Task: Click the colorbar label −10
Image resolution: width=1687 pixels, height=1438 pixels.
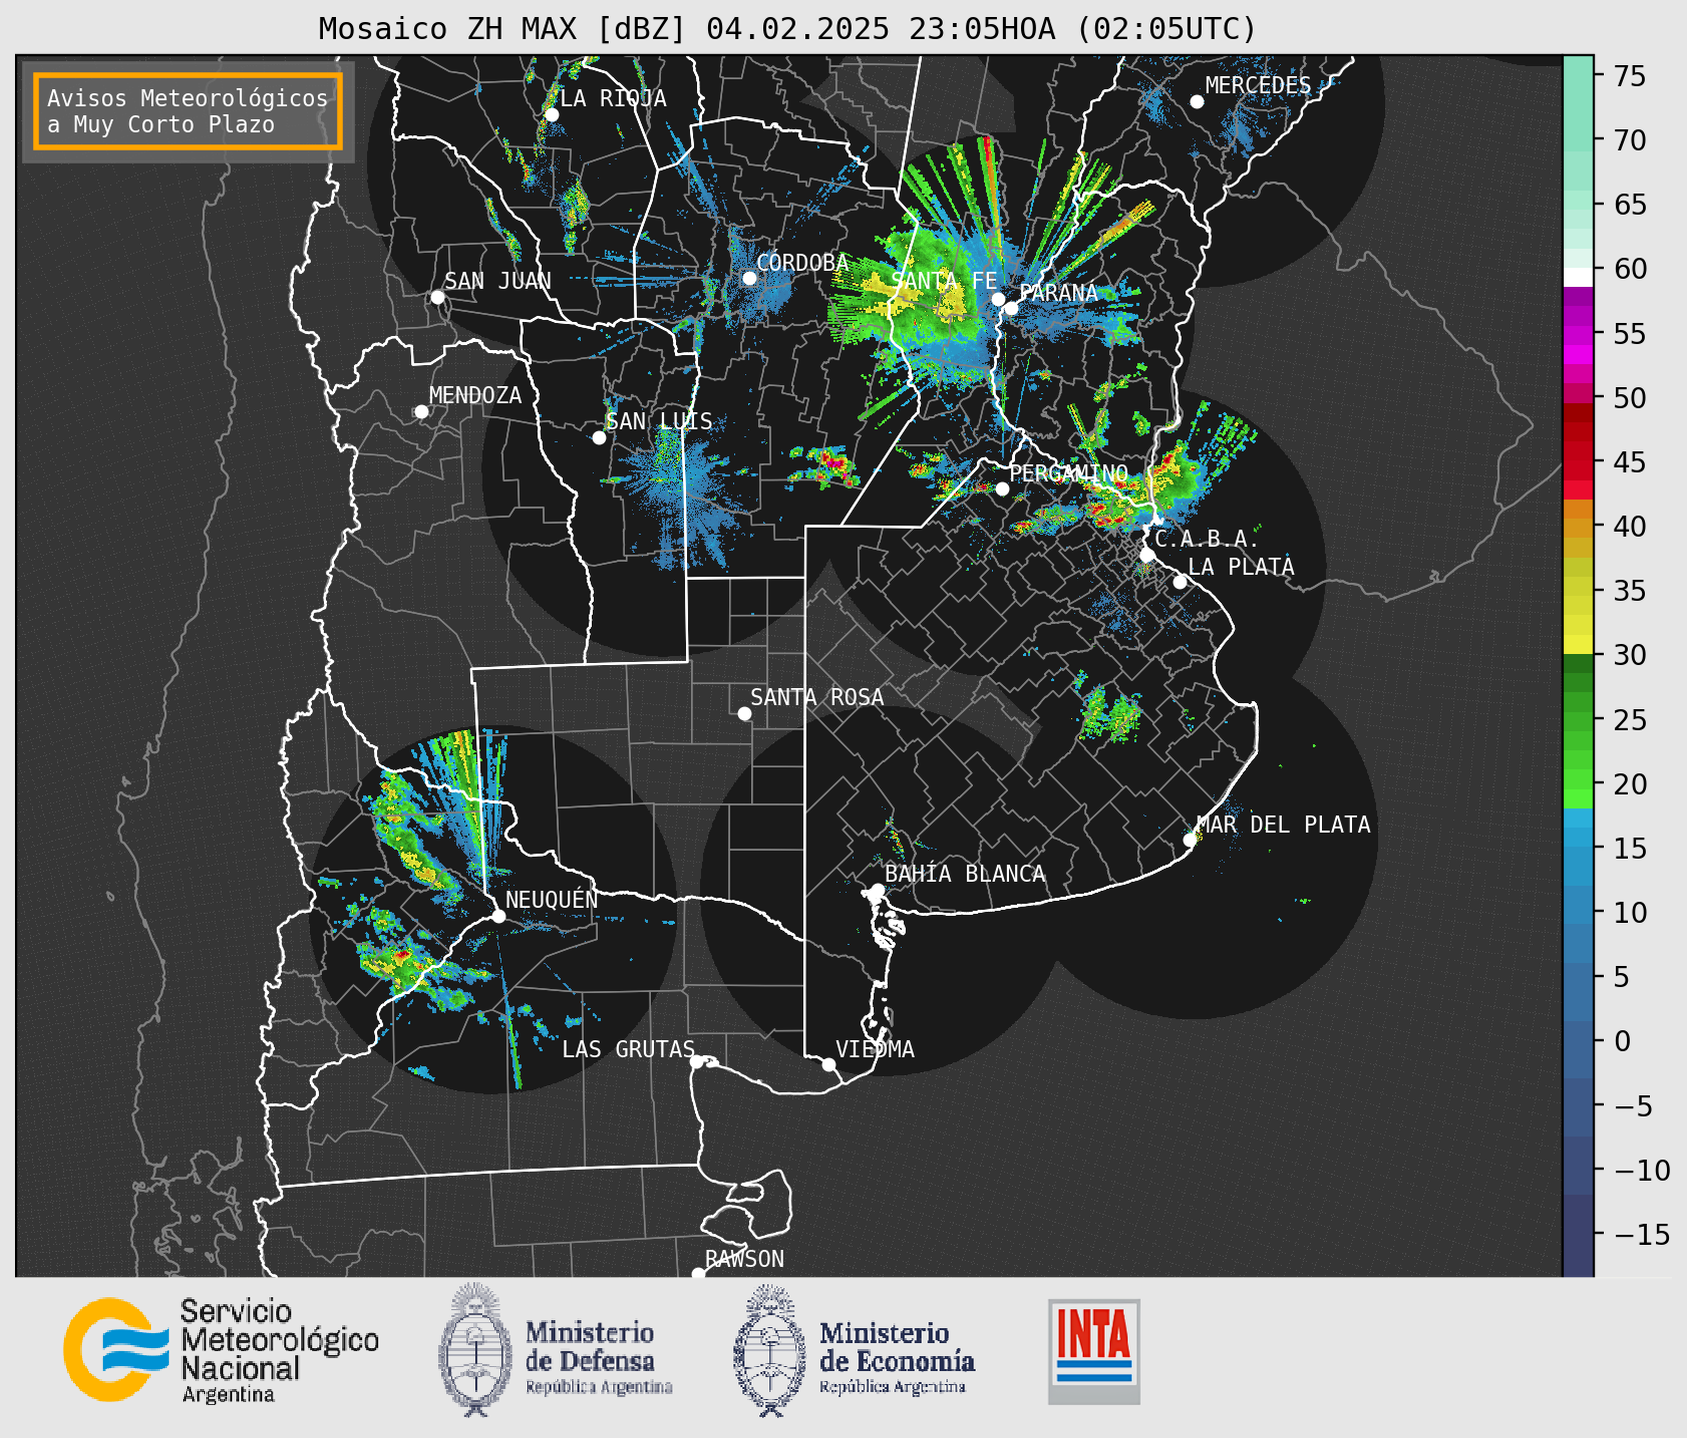Action: [1641, 1170]
